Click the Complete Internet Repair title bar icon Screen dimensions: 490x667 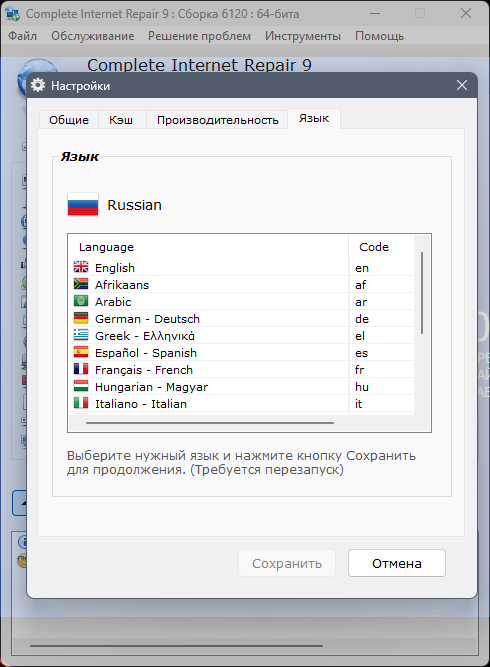pos(13,14)
